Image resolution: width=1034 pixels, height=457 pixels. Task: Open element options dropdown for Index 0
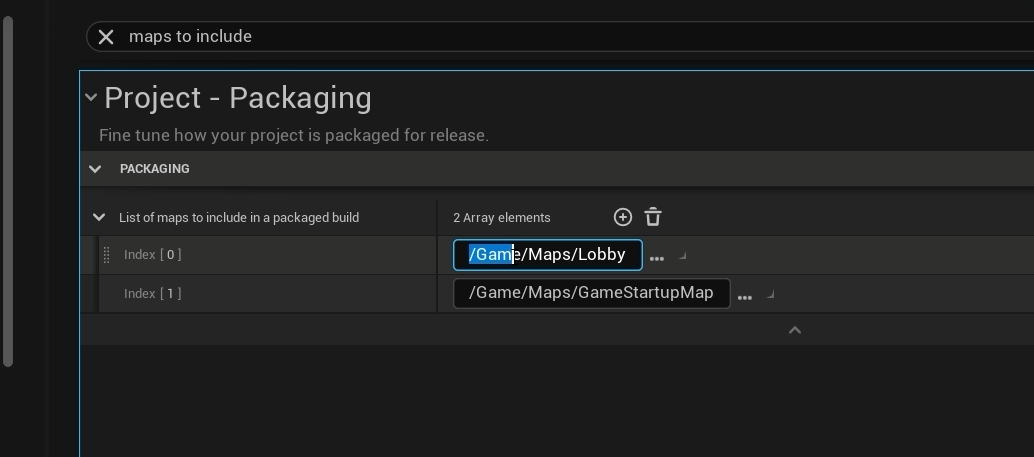pyautogui.click(x=683, y=255)
